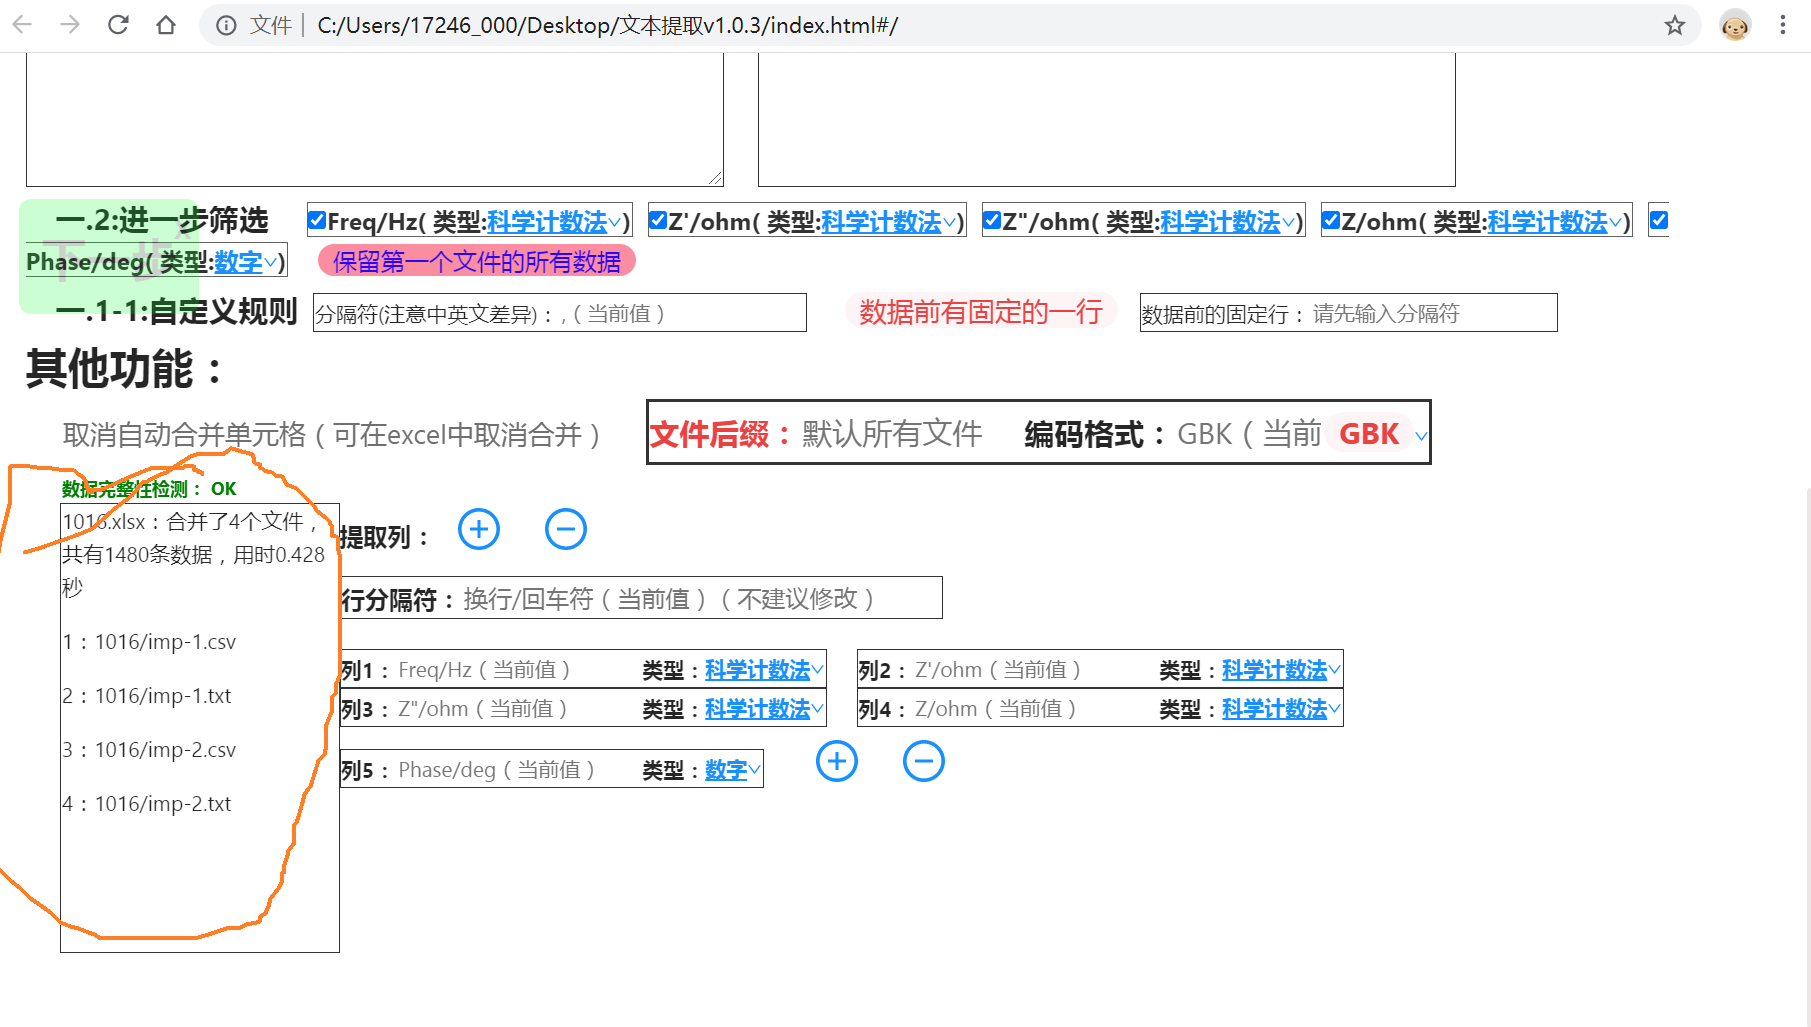Click 数据完整性检测：OK status text

click(149, 489)
